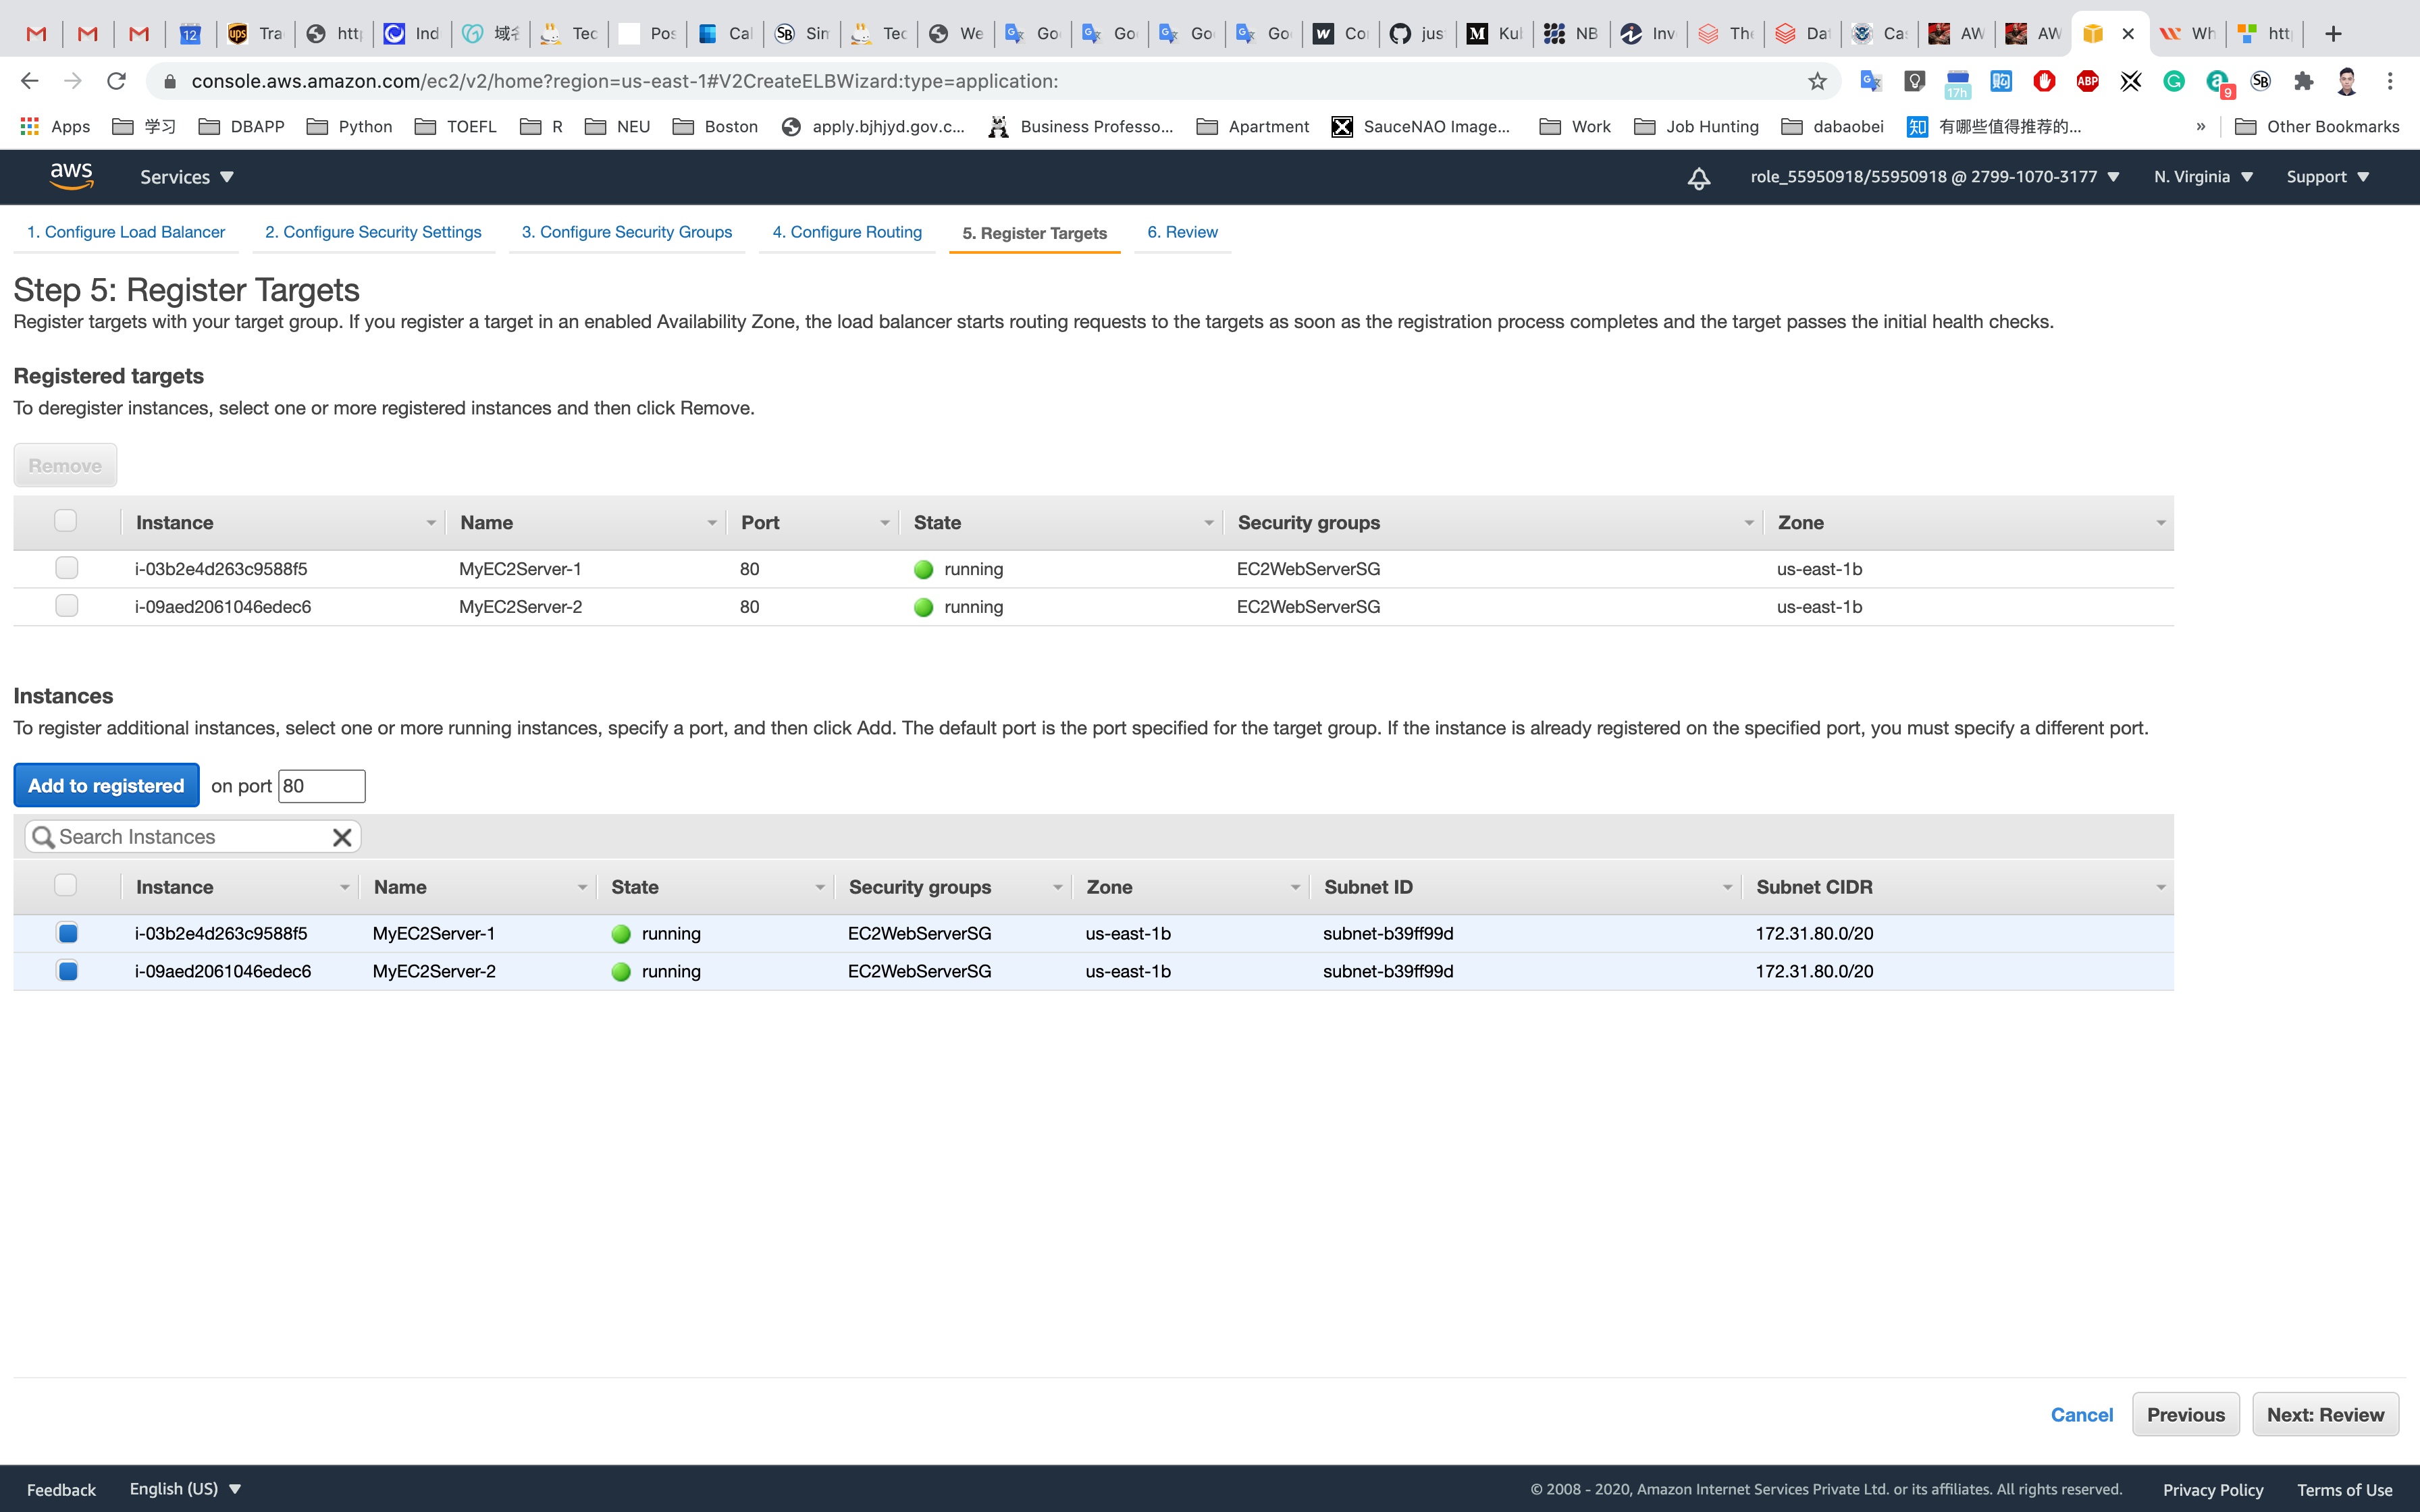
Task: Click the AWS logo home icon
Action: 71,176
